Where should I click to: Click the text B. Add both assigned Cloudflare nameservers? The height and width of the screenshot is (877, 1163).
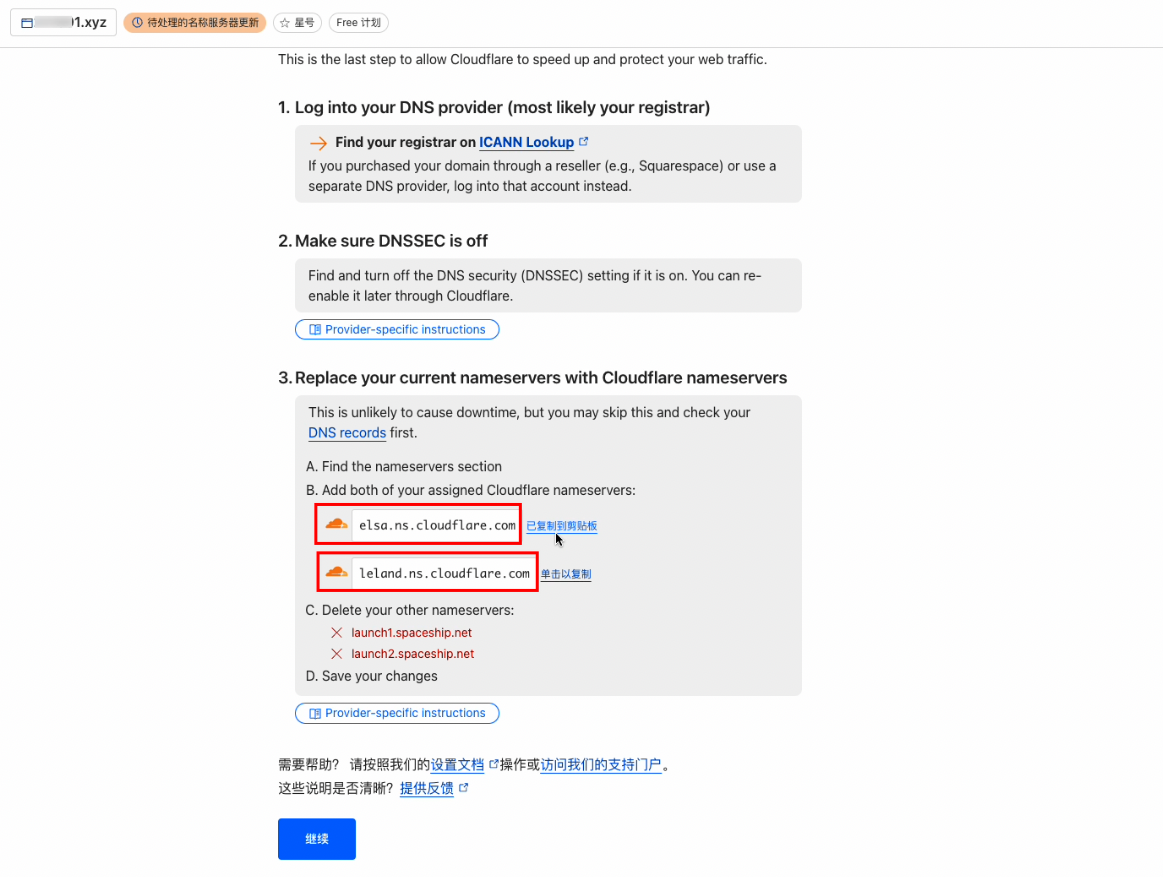pyautogui.click(x=471, y=490)
